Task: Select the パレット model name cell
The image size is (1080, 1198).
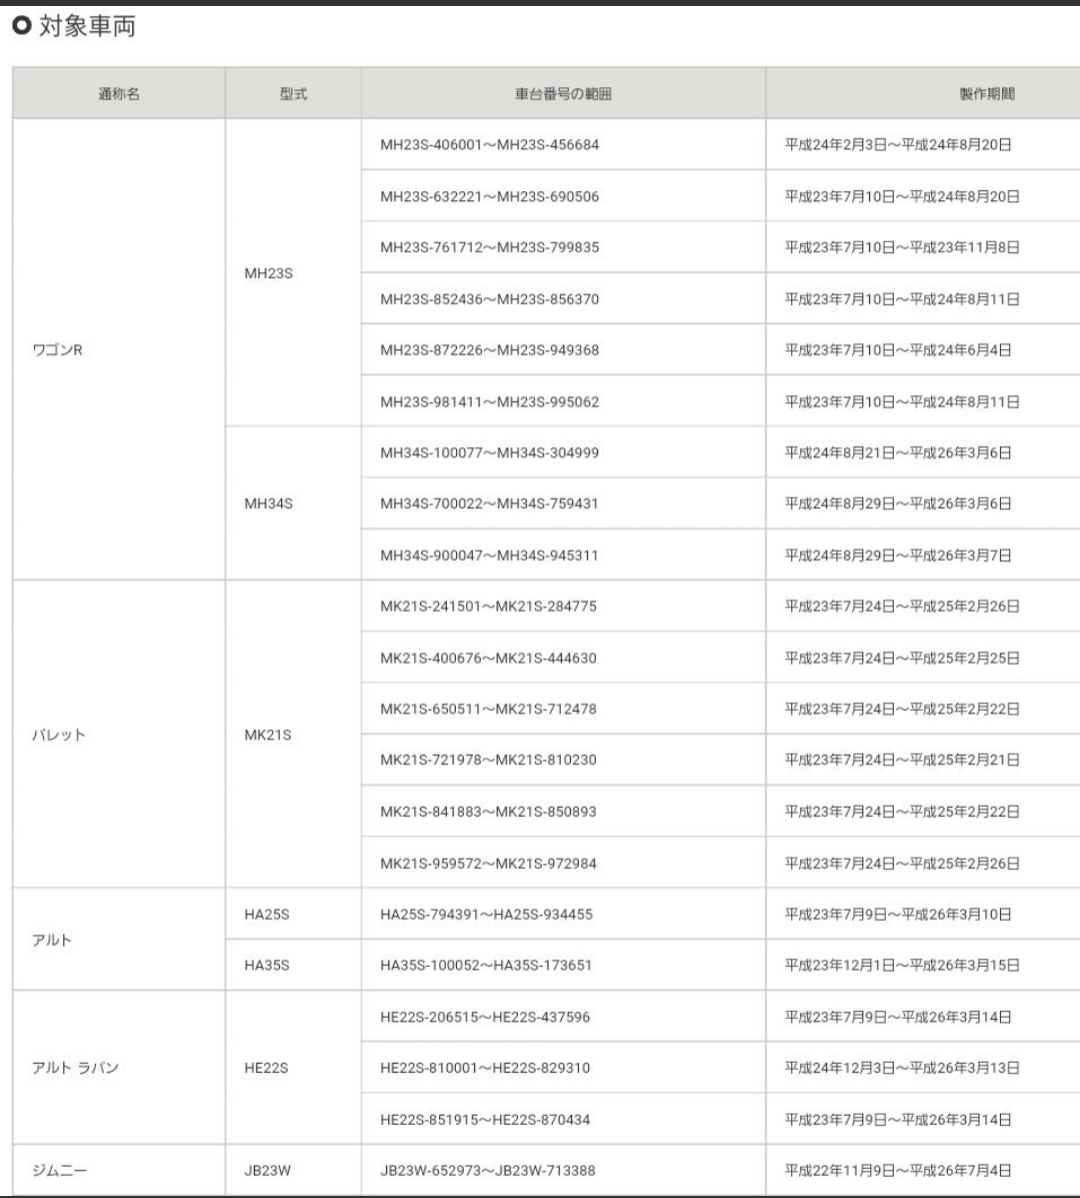Action: 119,734
